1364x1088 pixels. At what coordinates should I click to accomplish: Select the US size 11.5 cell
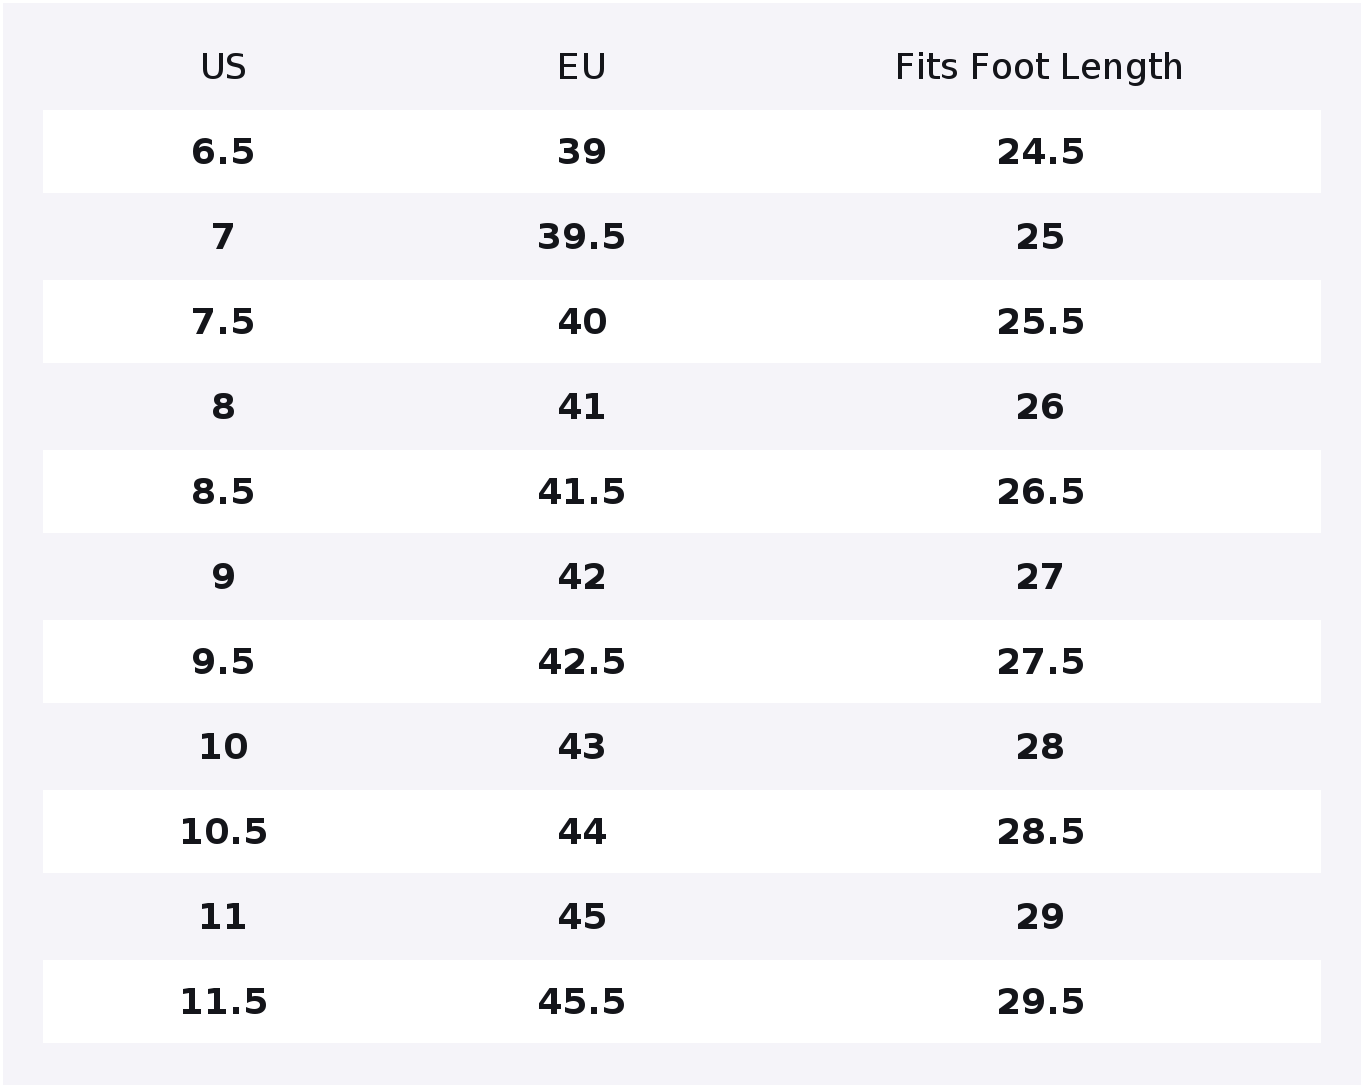(x=223, y=1002)
